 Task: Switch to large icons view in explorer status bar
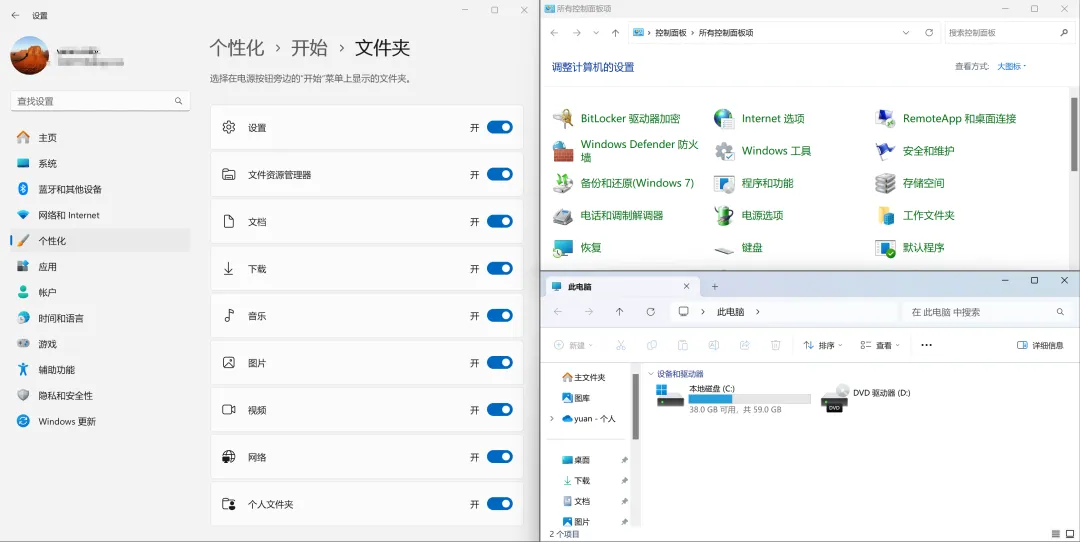[1070, 534]
